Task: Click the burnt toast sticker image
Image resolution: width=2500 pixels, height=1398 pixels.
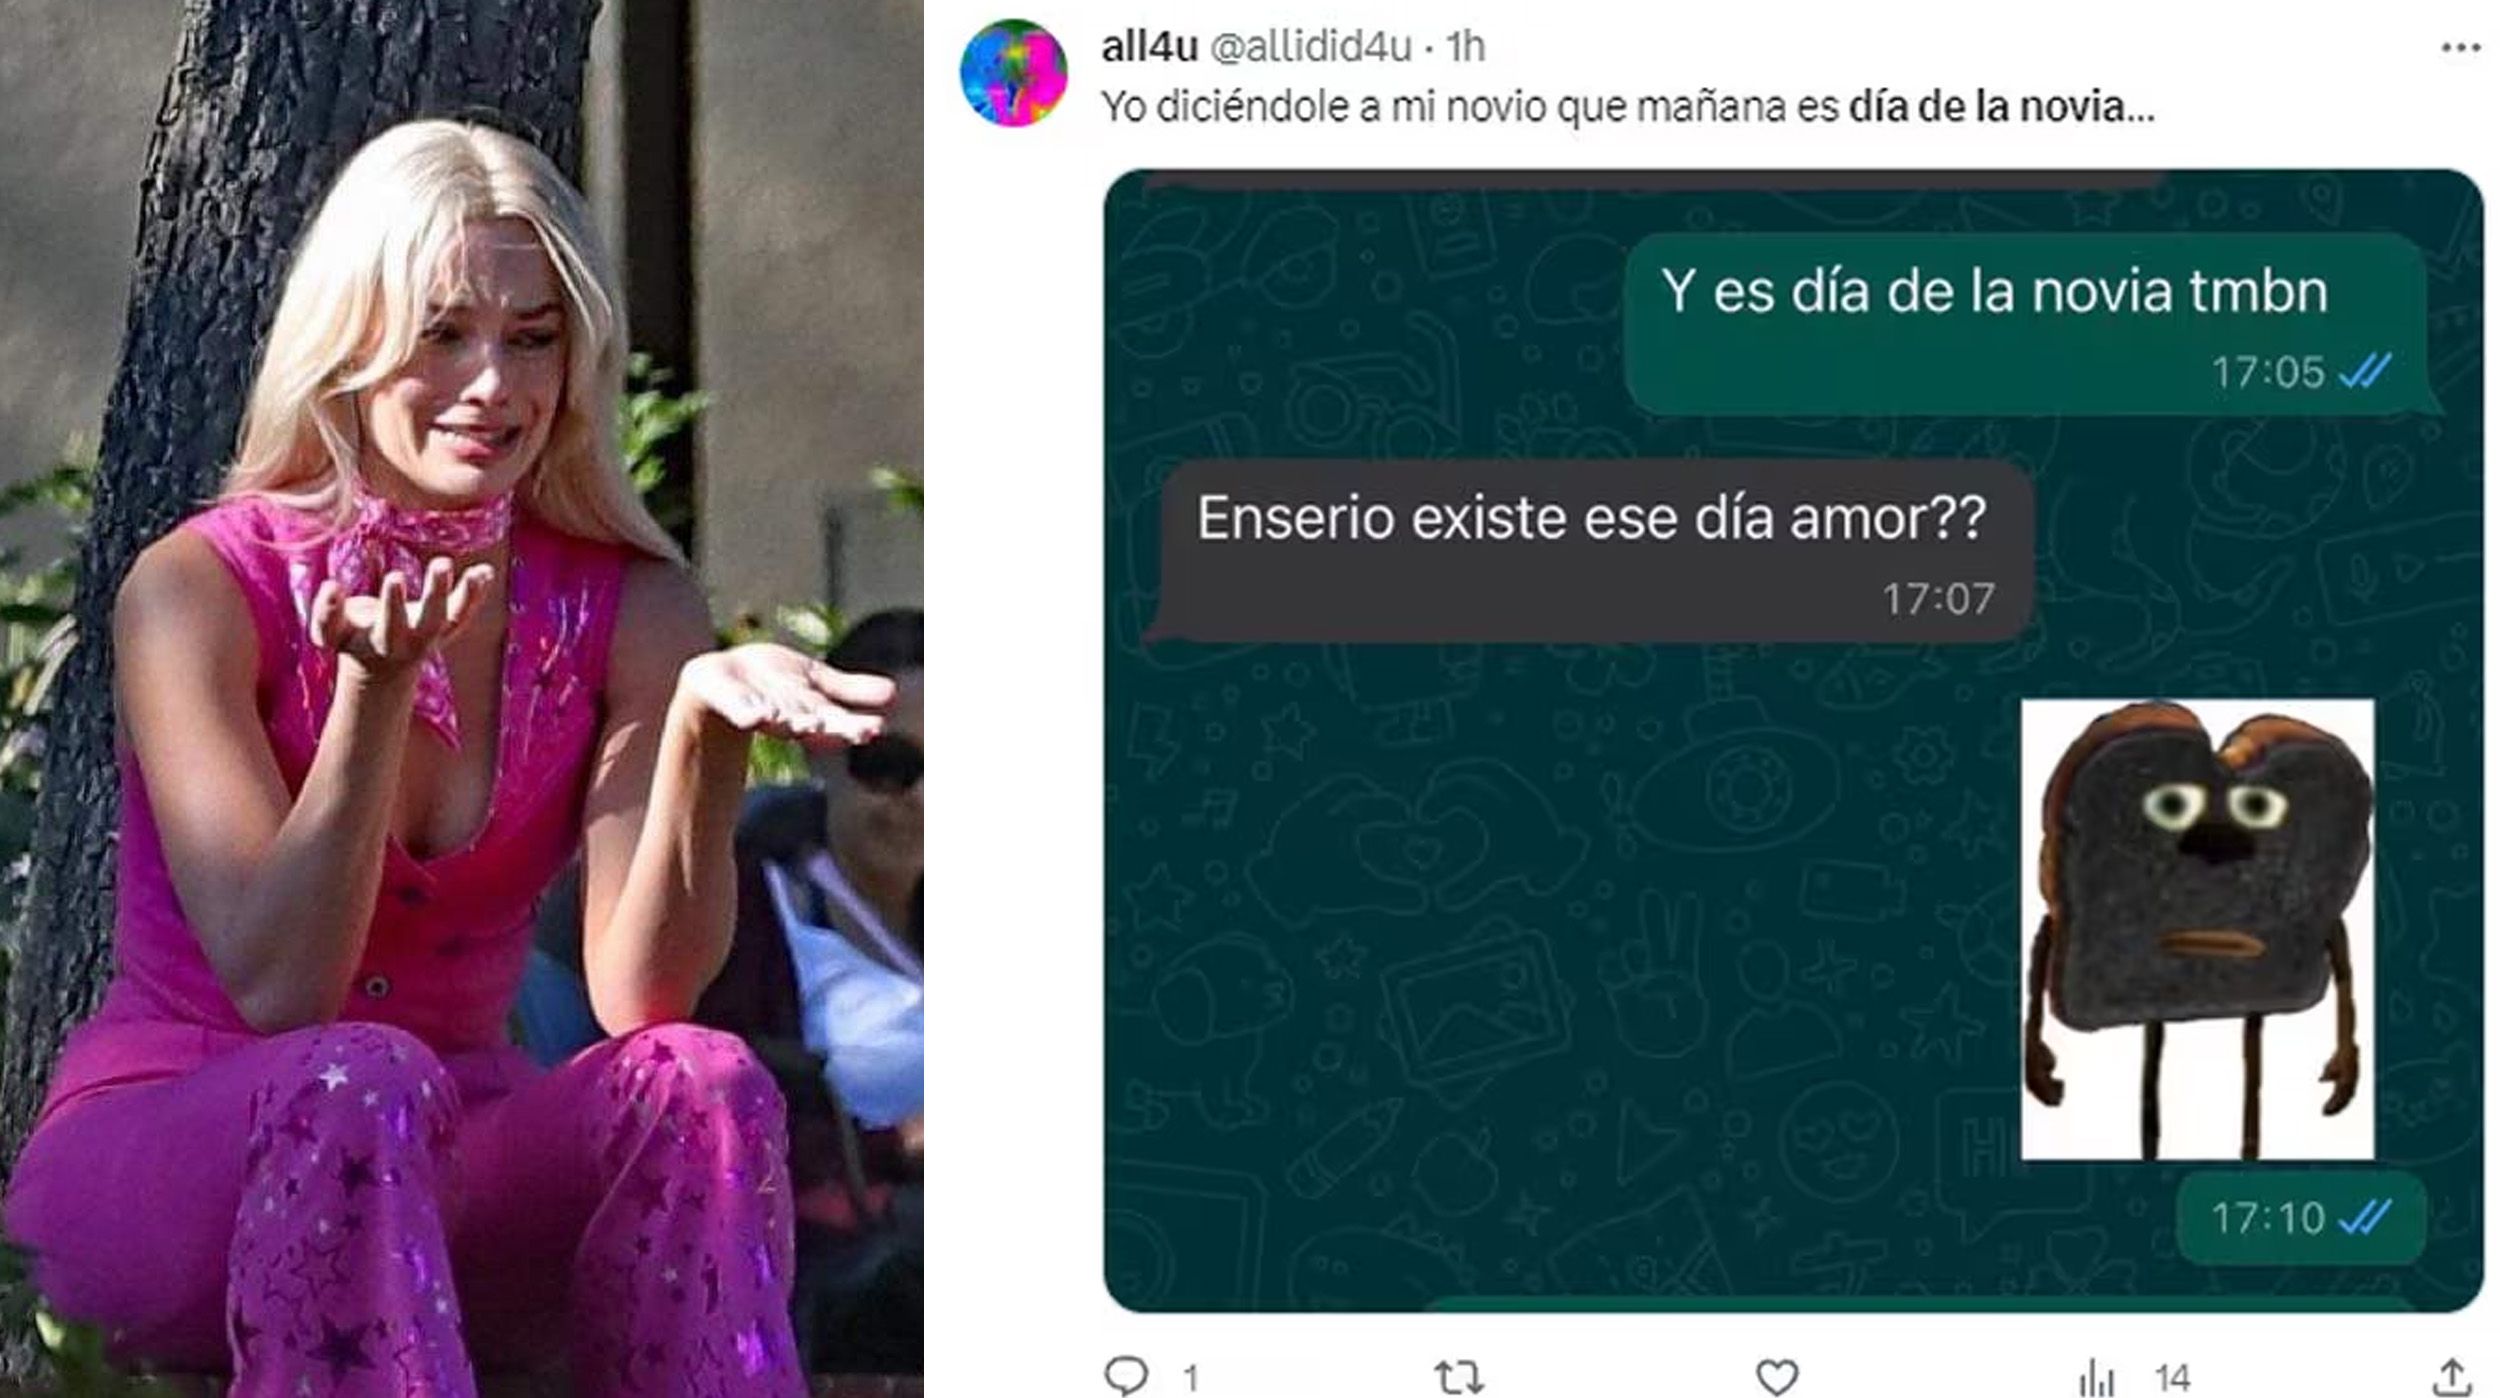Action: pyautogui.click(x=2197, y=930)
